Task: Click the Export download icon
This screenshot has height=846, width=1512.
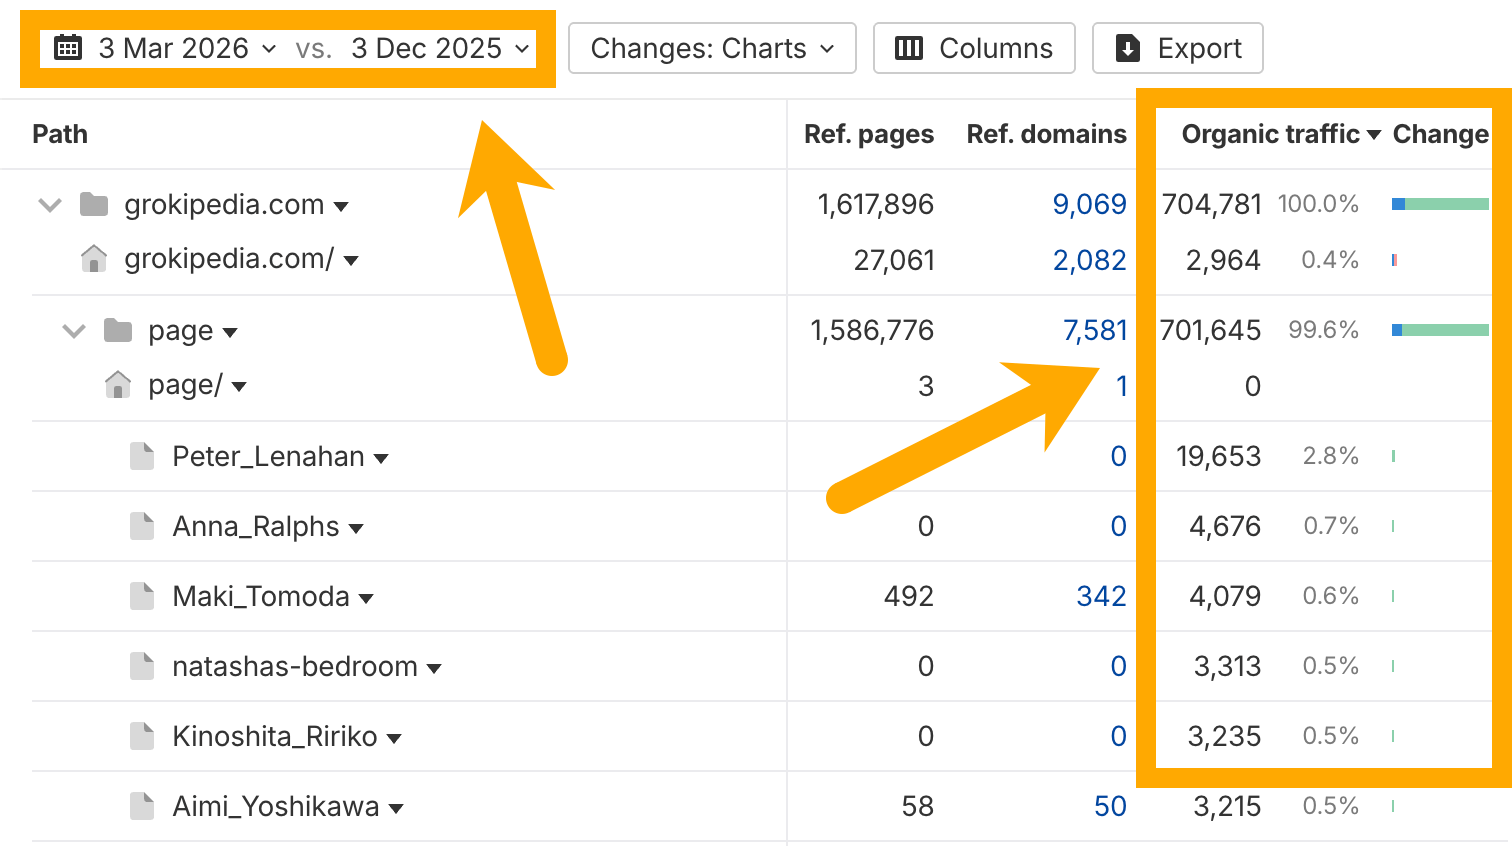Action: click(1127, 48)
